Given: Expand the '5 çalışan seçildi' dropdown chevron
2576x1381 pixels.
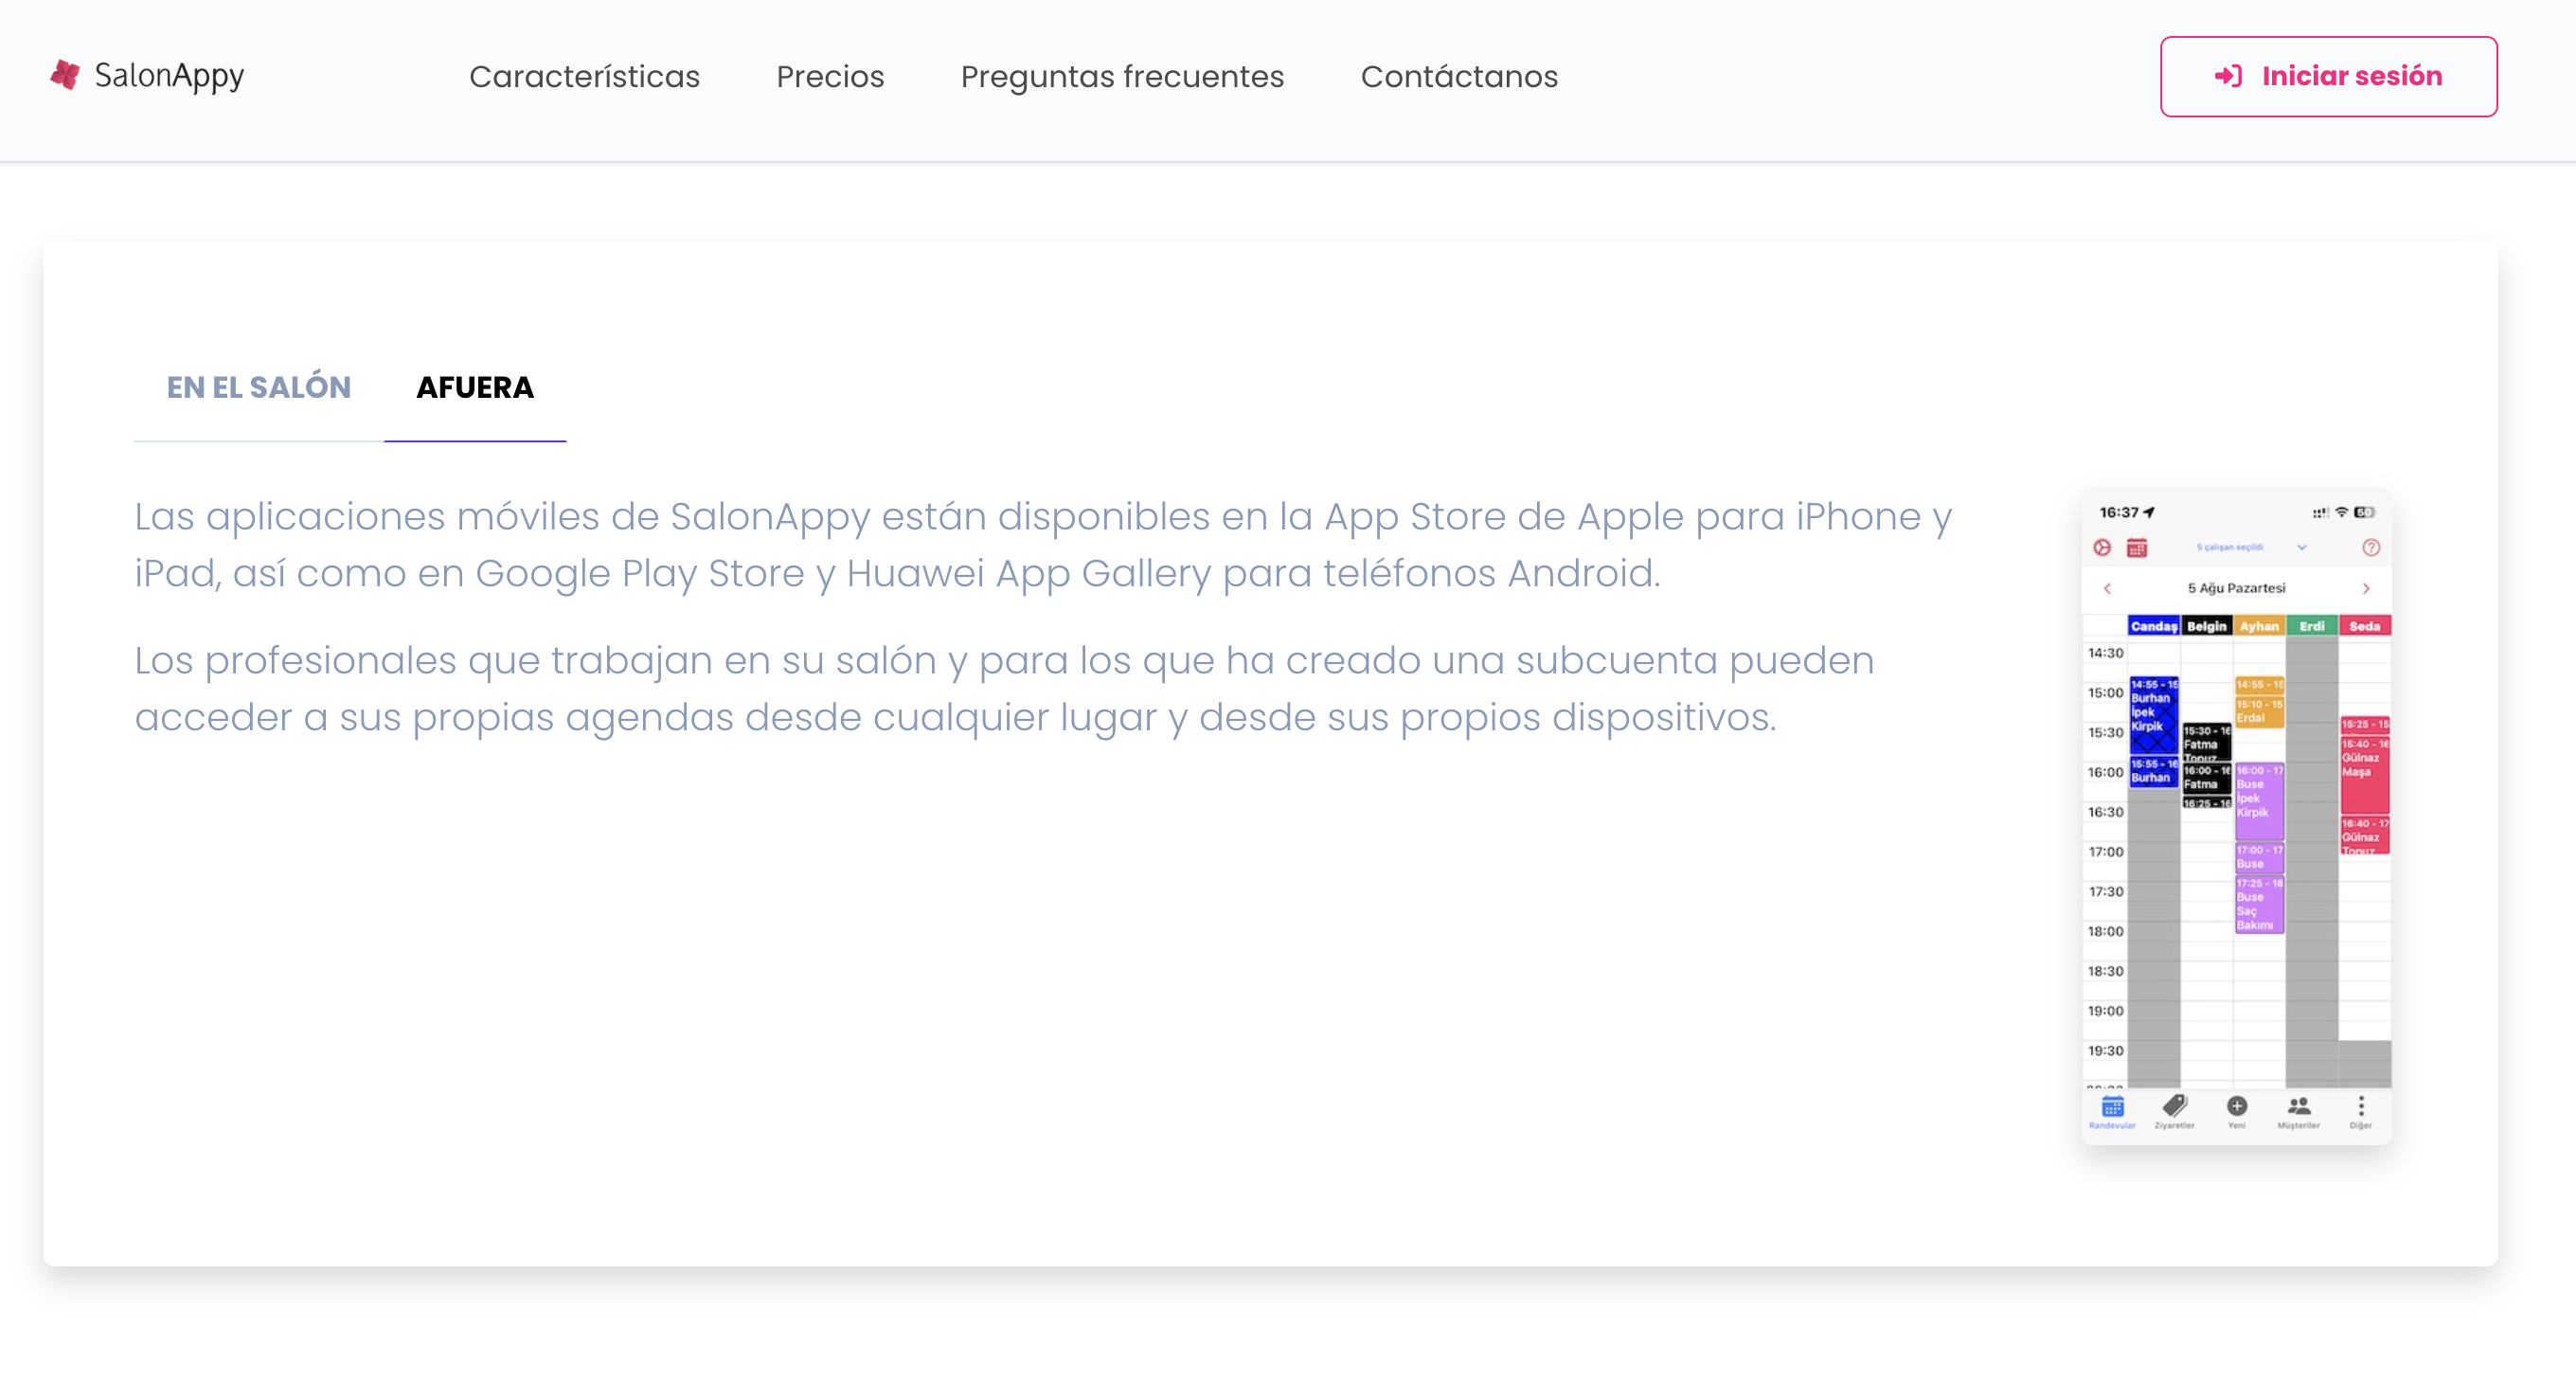Looking at the screenshot, I should coord(2302,547).
